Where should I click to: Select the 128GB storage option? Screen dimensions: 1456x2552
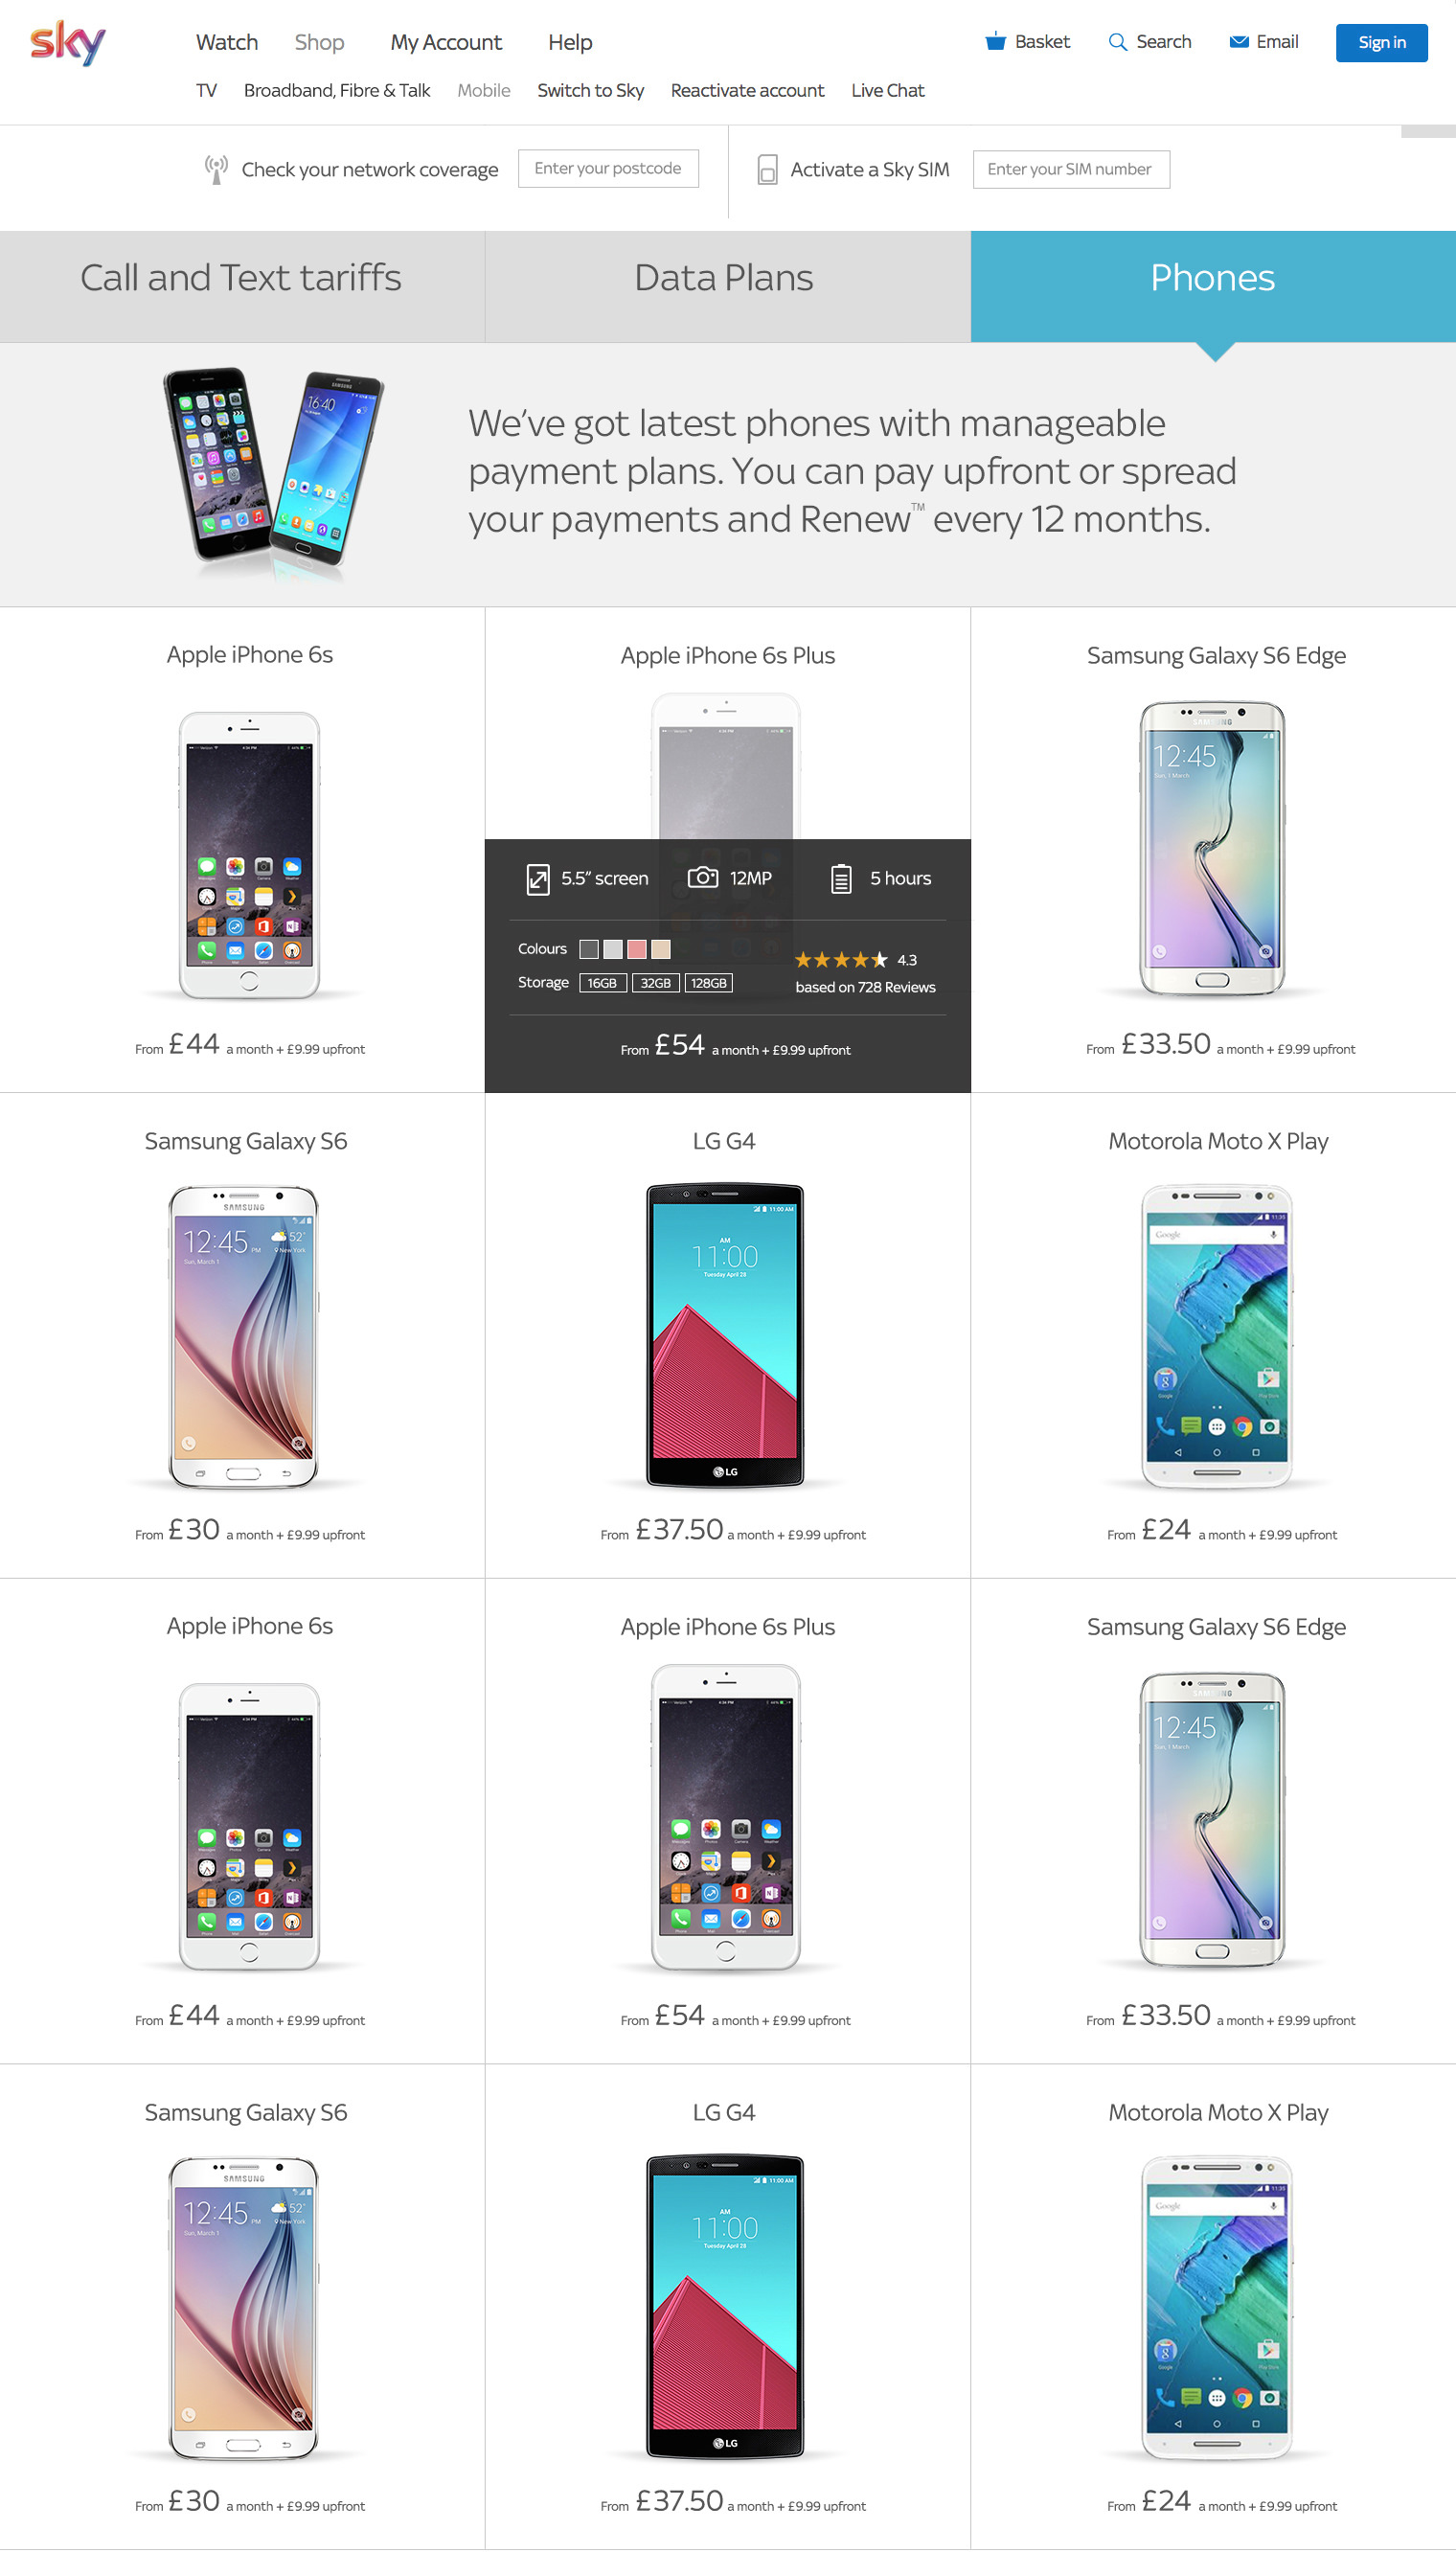click(x=709, y=983)
